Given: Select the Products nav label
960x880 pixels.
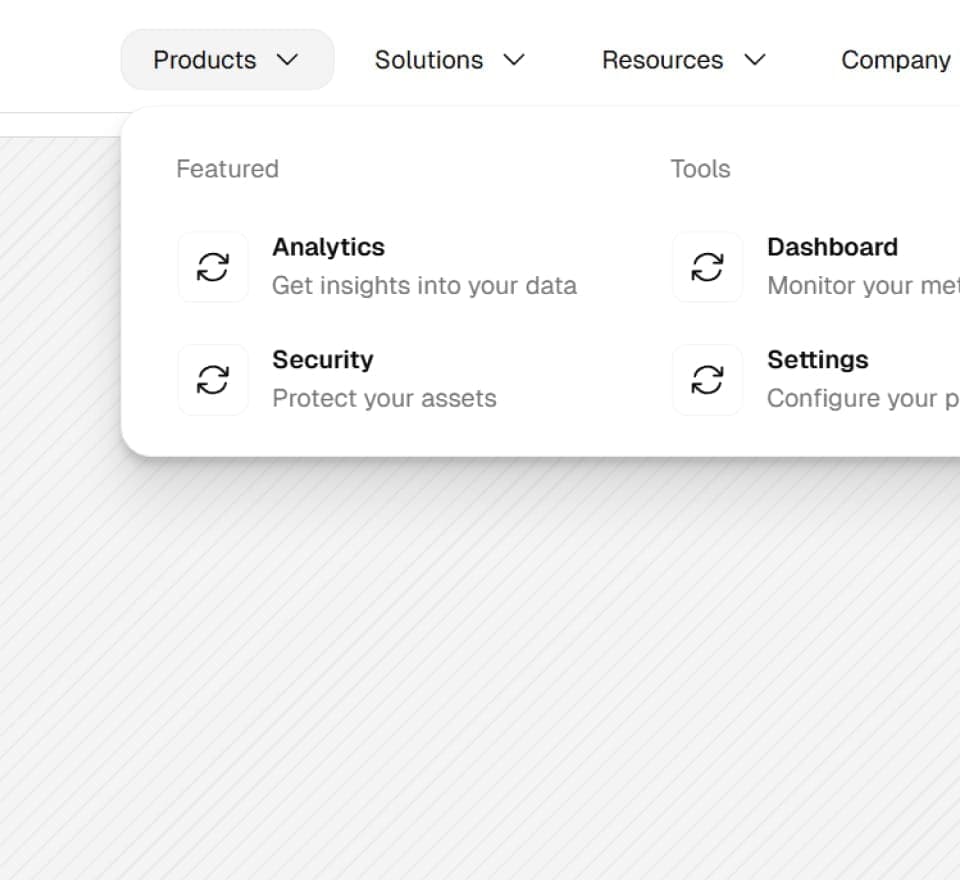Looking at the screenshot, I should (204, 60).
